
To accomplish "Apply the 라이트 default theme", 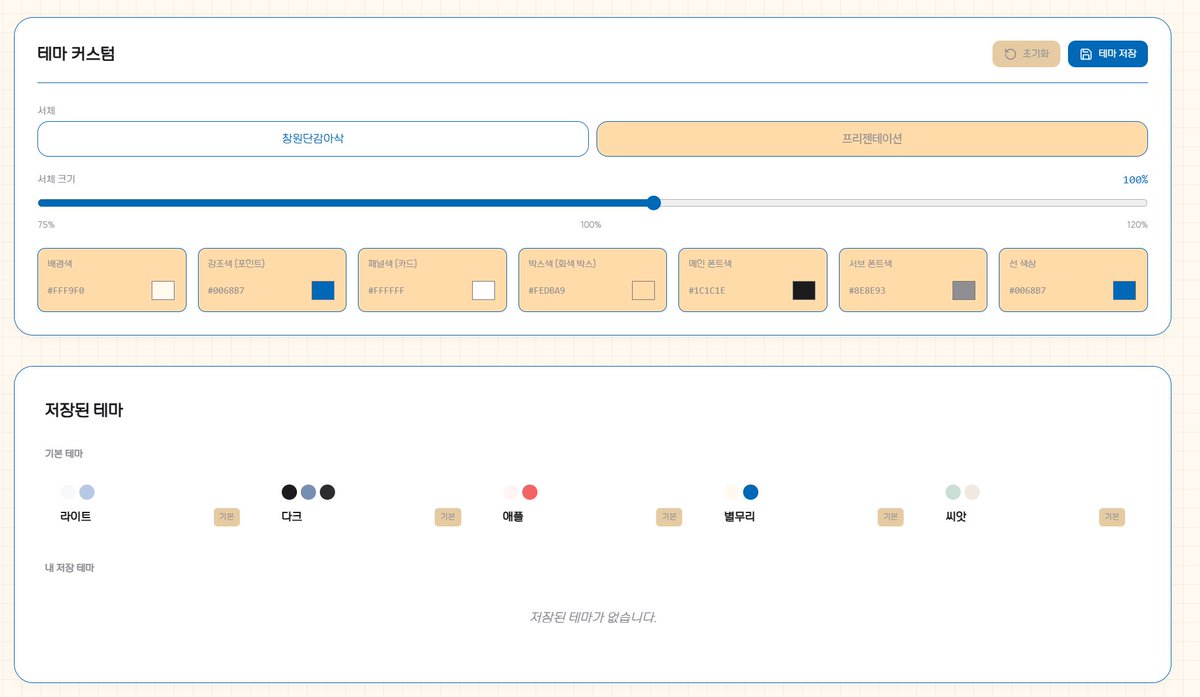I will coord(150,505).
